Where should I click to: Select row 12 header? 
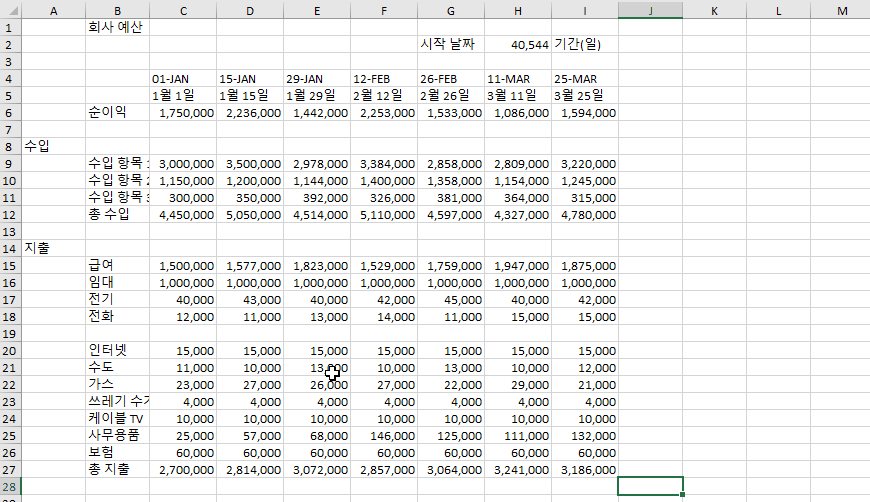[x=11, y=215]
